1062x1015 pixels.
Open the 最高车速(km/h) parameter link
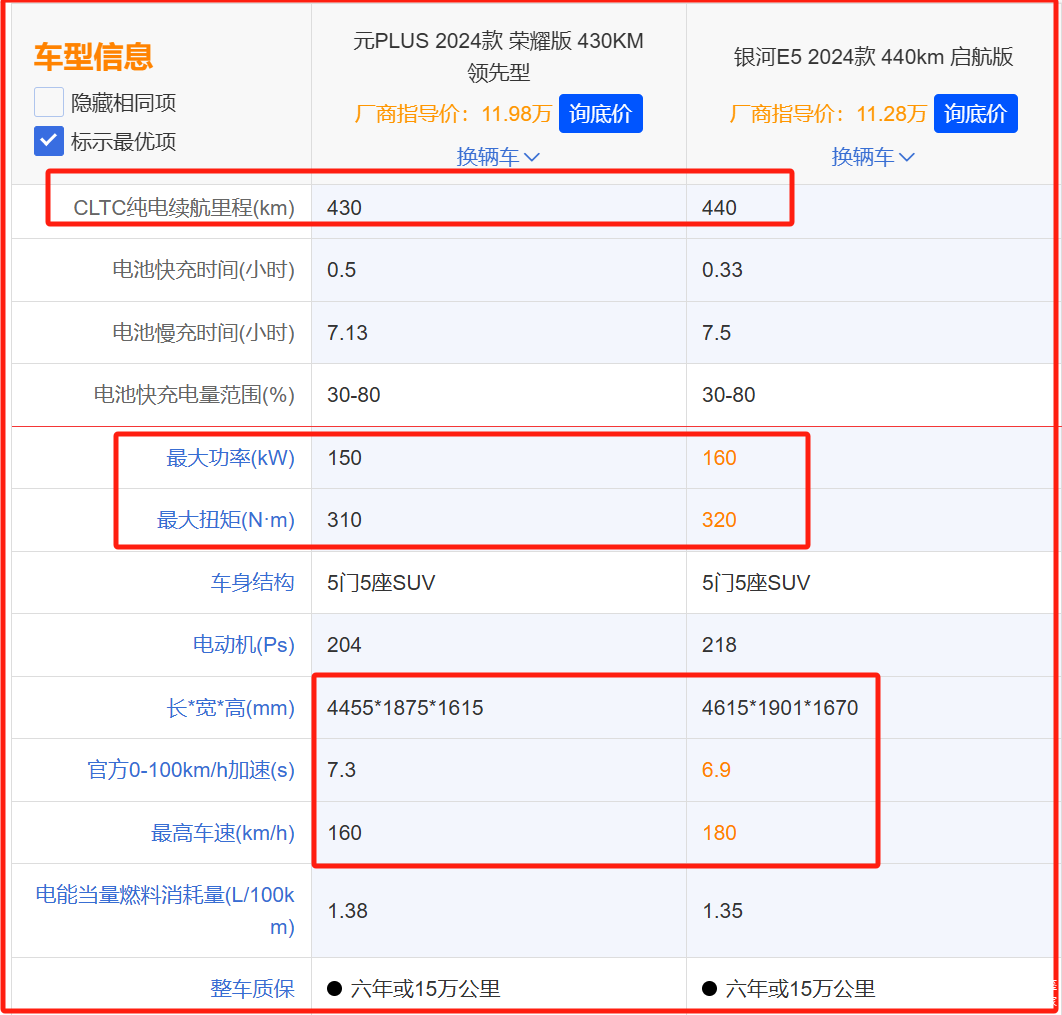coord(222,833)
